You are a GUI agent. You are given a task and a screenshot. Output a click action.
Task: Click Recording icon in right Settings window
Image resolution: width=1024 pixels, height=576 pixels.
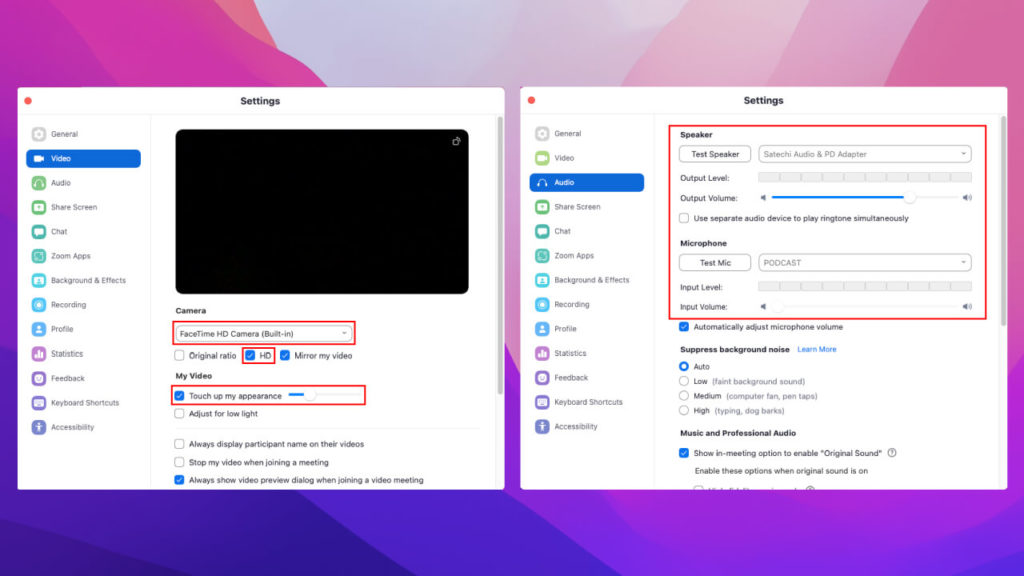[x=542, y=304]
